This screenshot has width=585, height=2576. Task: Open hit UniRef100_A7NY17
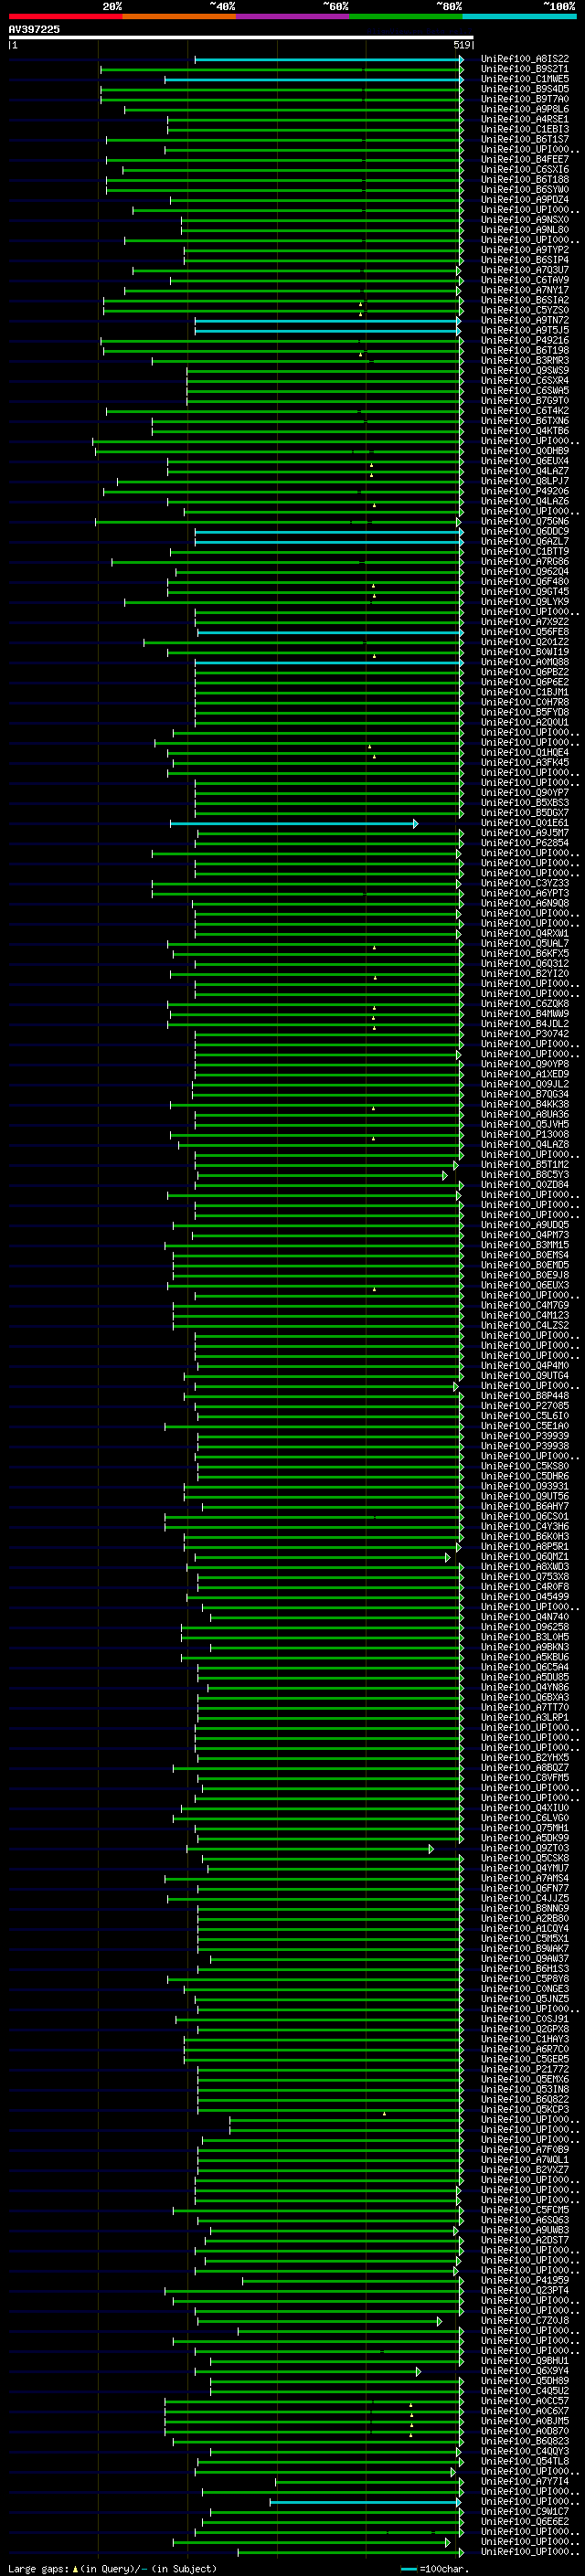[525, 290]
